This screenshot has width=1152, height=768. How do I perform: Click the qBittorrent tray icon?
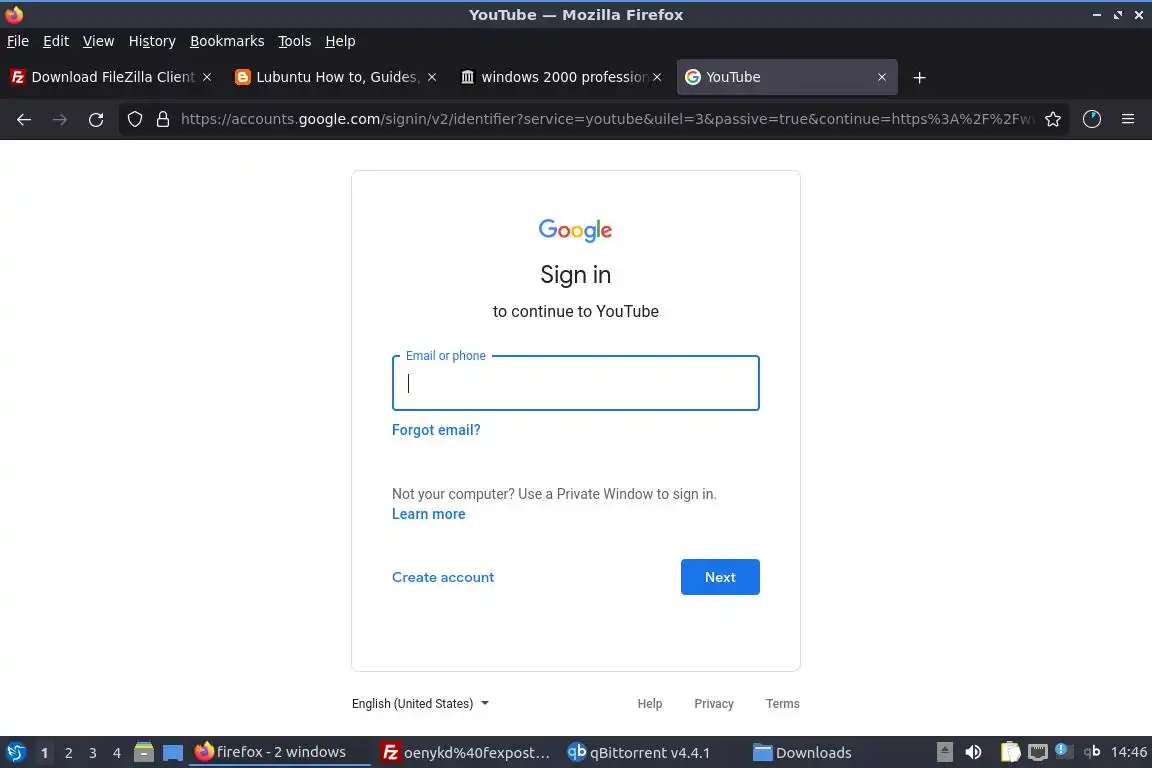(1092, 751)
